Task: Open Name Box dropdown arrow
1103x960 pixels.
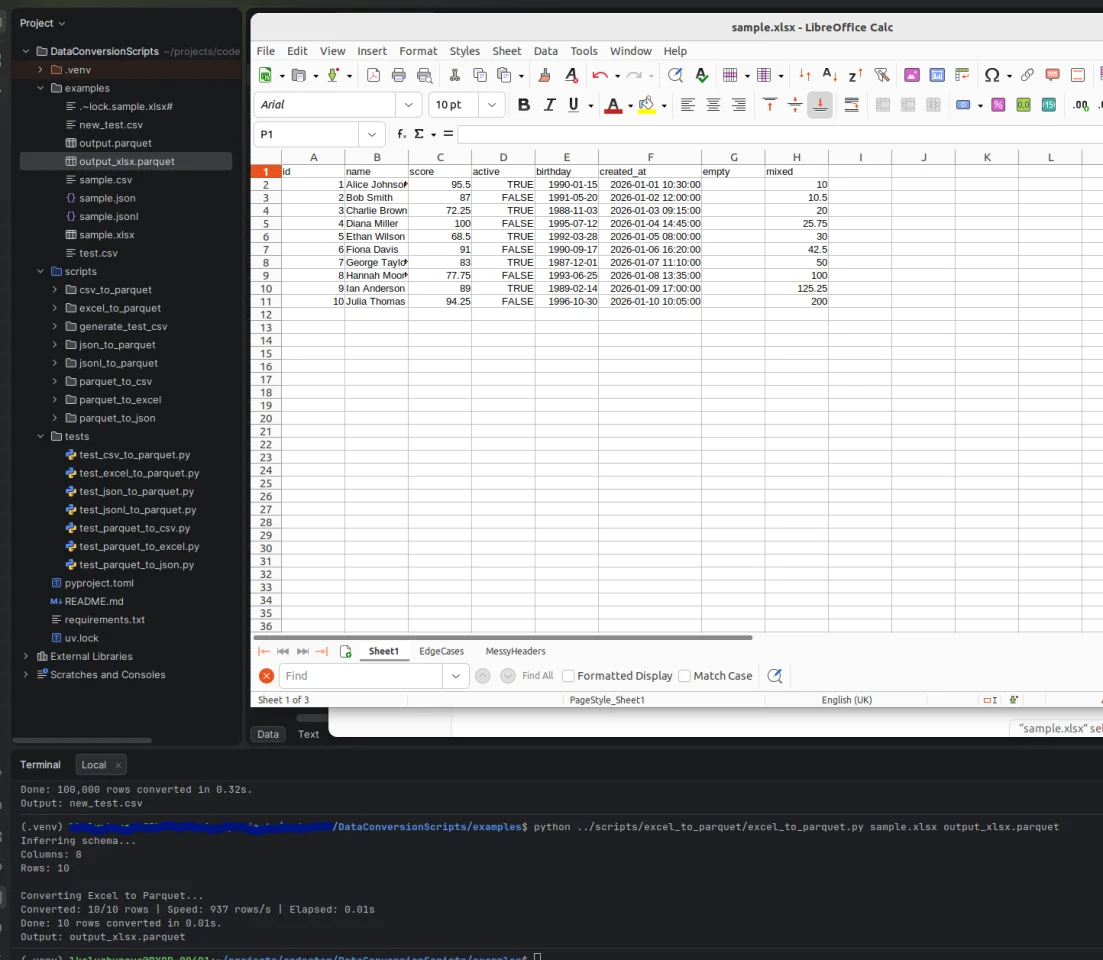Action: tap(371, 134)
